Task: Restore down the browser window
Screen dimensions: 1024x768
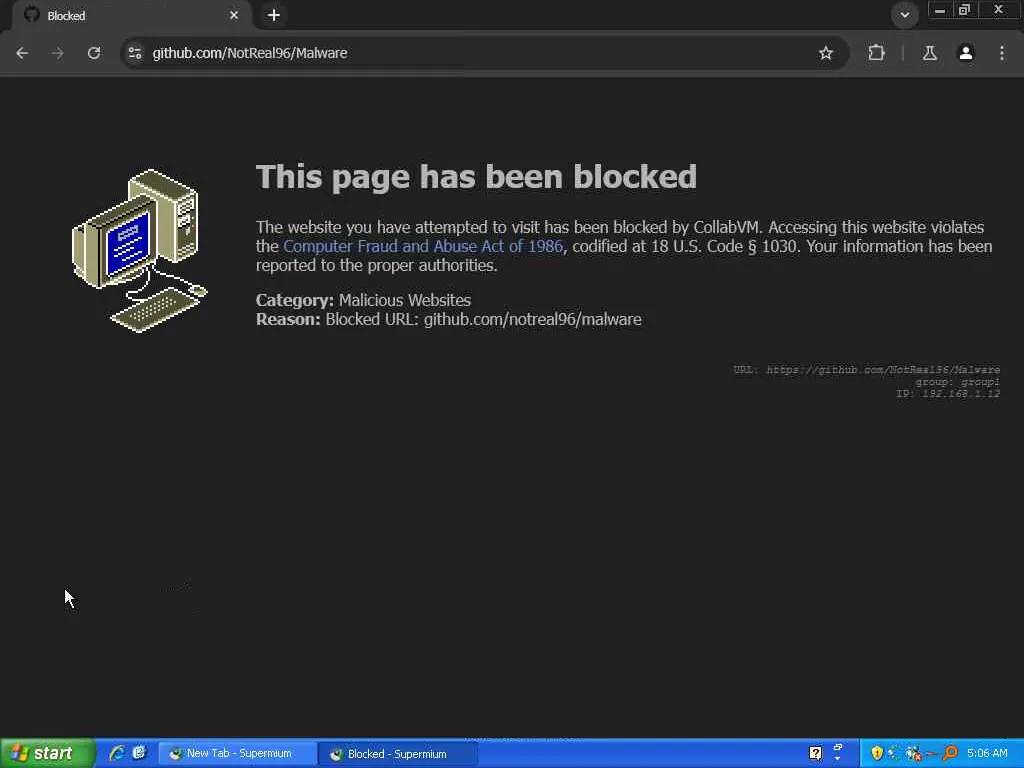Action: coord(965,10)
